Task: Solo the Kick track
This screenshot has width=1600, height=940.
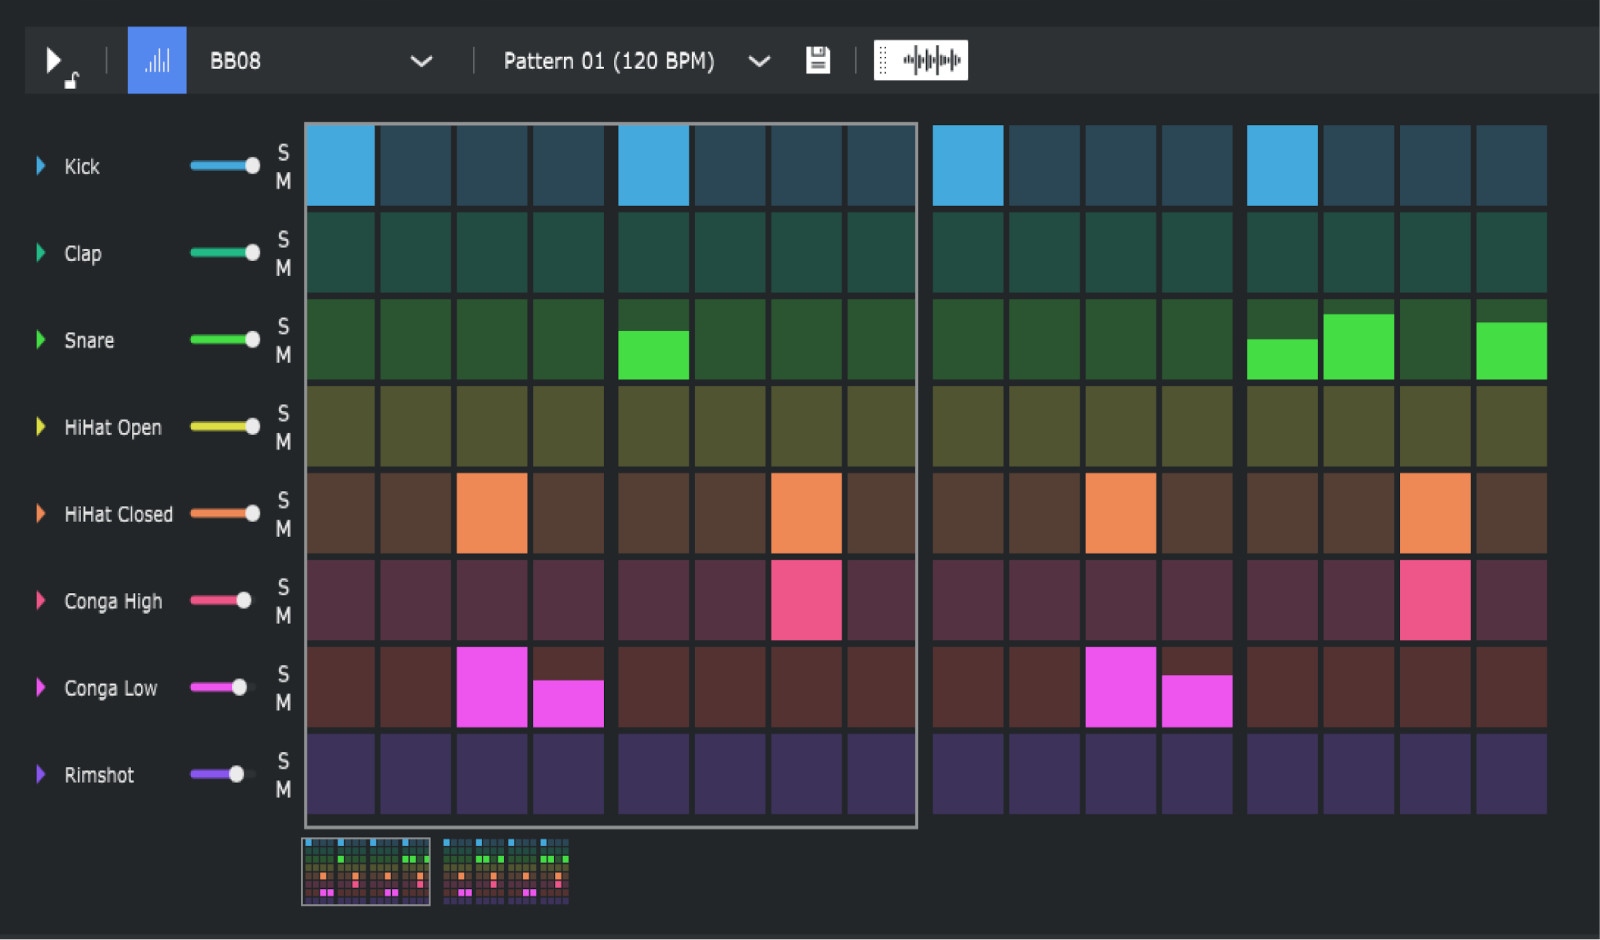Action: [283, 152]
